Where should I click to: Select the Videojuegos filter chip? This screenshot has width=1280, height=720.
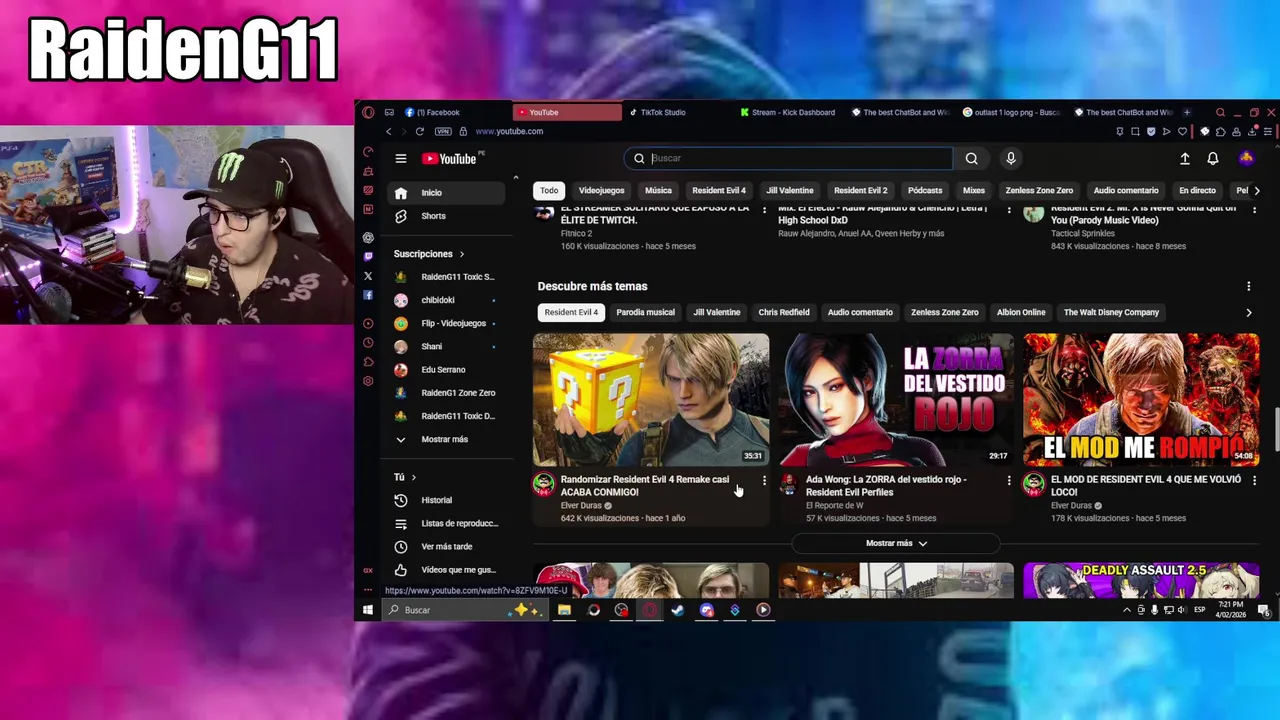click(601, 190)
